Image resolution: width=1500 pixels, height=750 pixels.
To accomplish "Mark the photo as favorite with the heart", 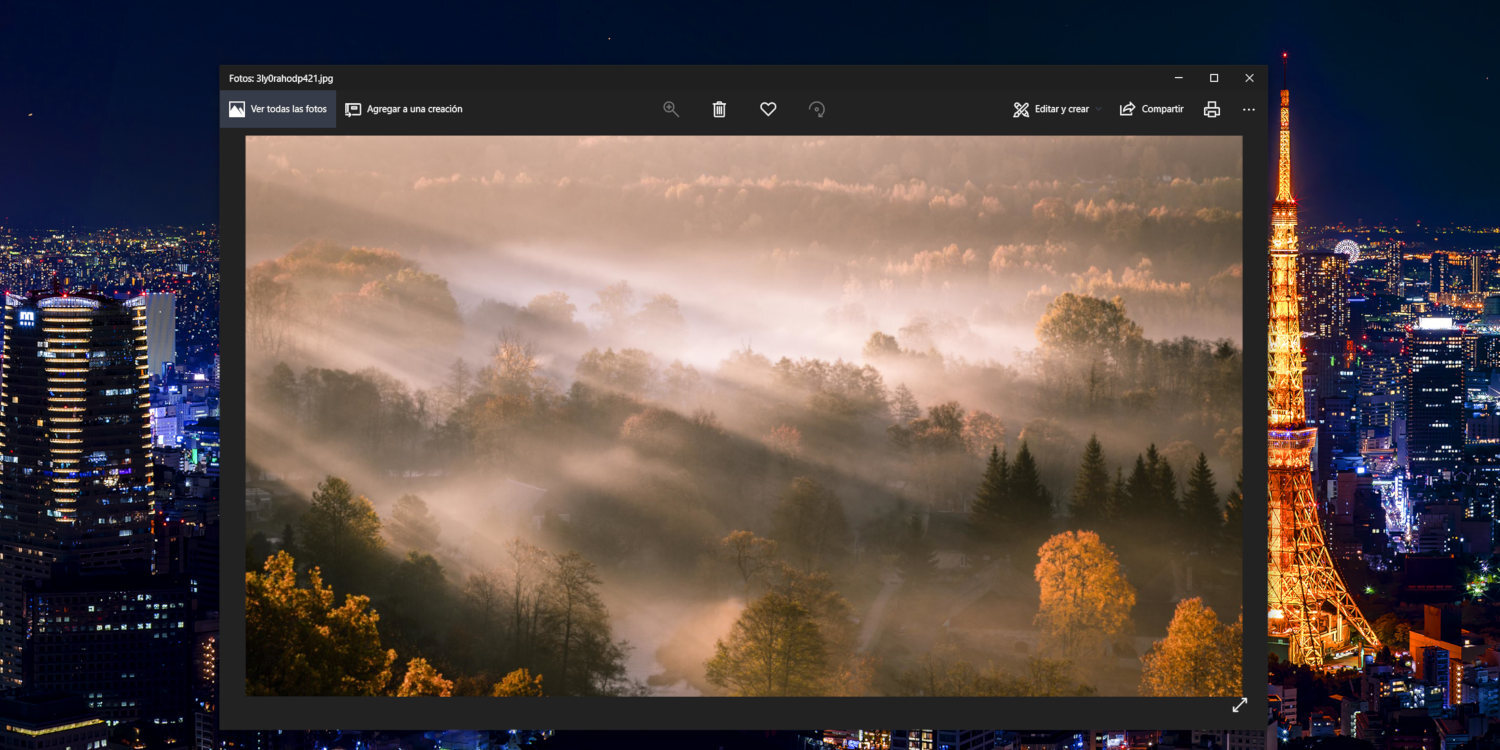I will point(768,109).
